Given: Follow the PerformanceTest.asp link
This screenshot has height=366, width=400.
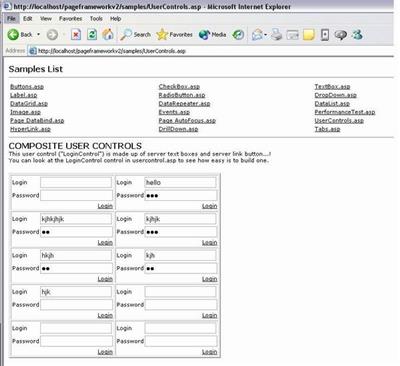Looking at the screenshot, I should coord(345,112).
